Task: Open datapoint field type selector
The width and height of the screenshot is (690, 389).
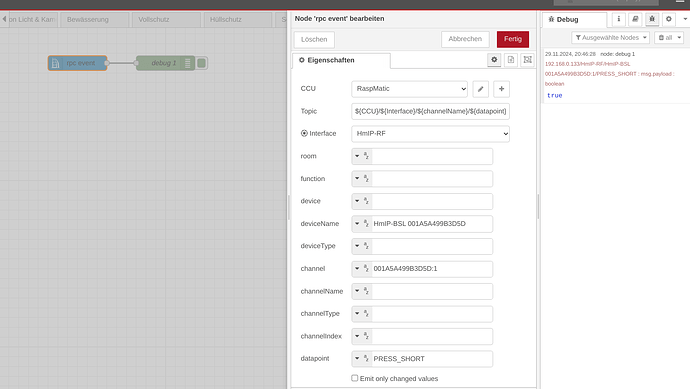Action: point(362,359)
